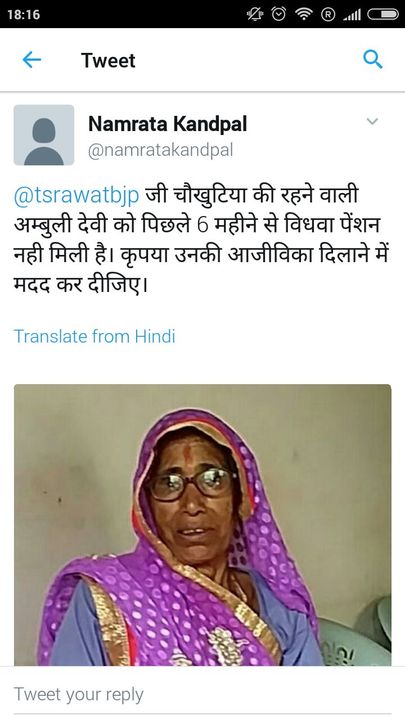The width and height of the screenshot is (405, 720).
Task: Open the @tsrawatbjp mention link
Action: pyautogui.click(x=77, y=197)
